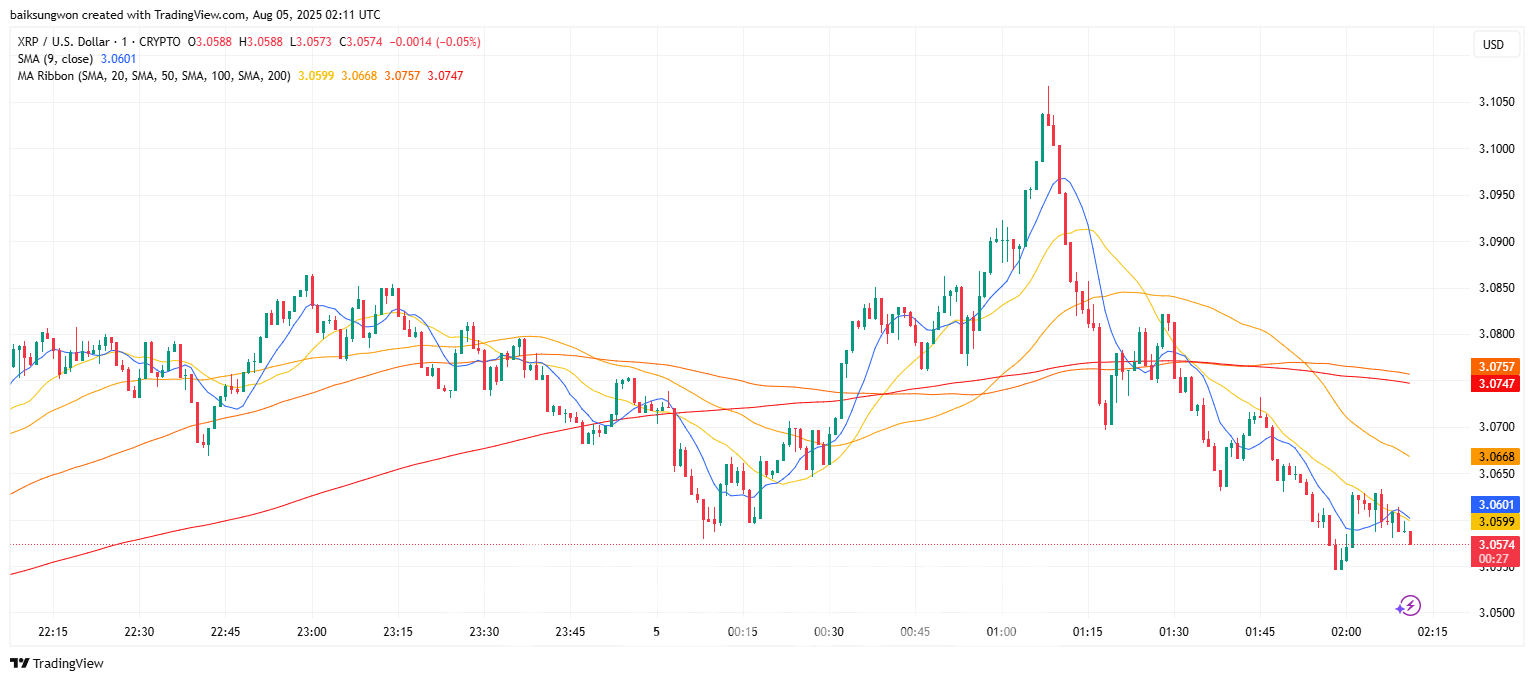Click the 23:00 time axis marker
The height and width of the screenshot is (681, 1534).
click(312, 632)
